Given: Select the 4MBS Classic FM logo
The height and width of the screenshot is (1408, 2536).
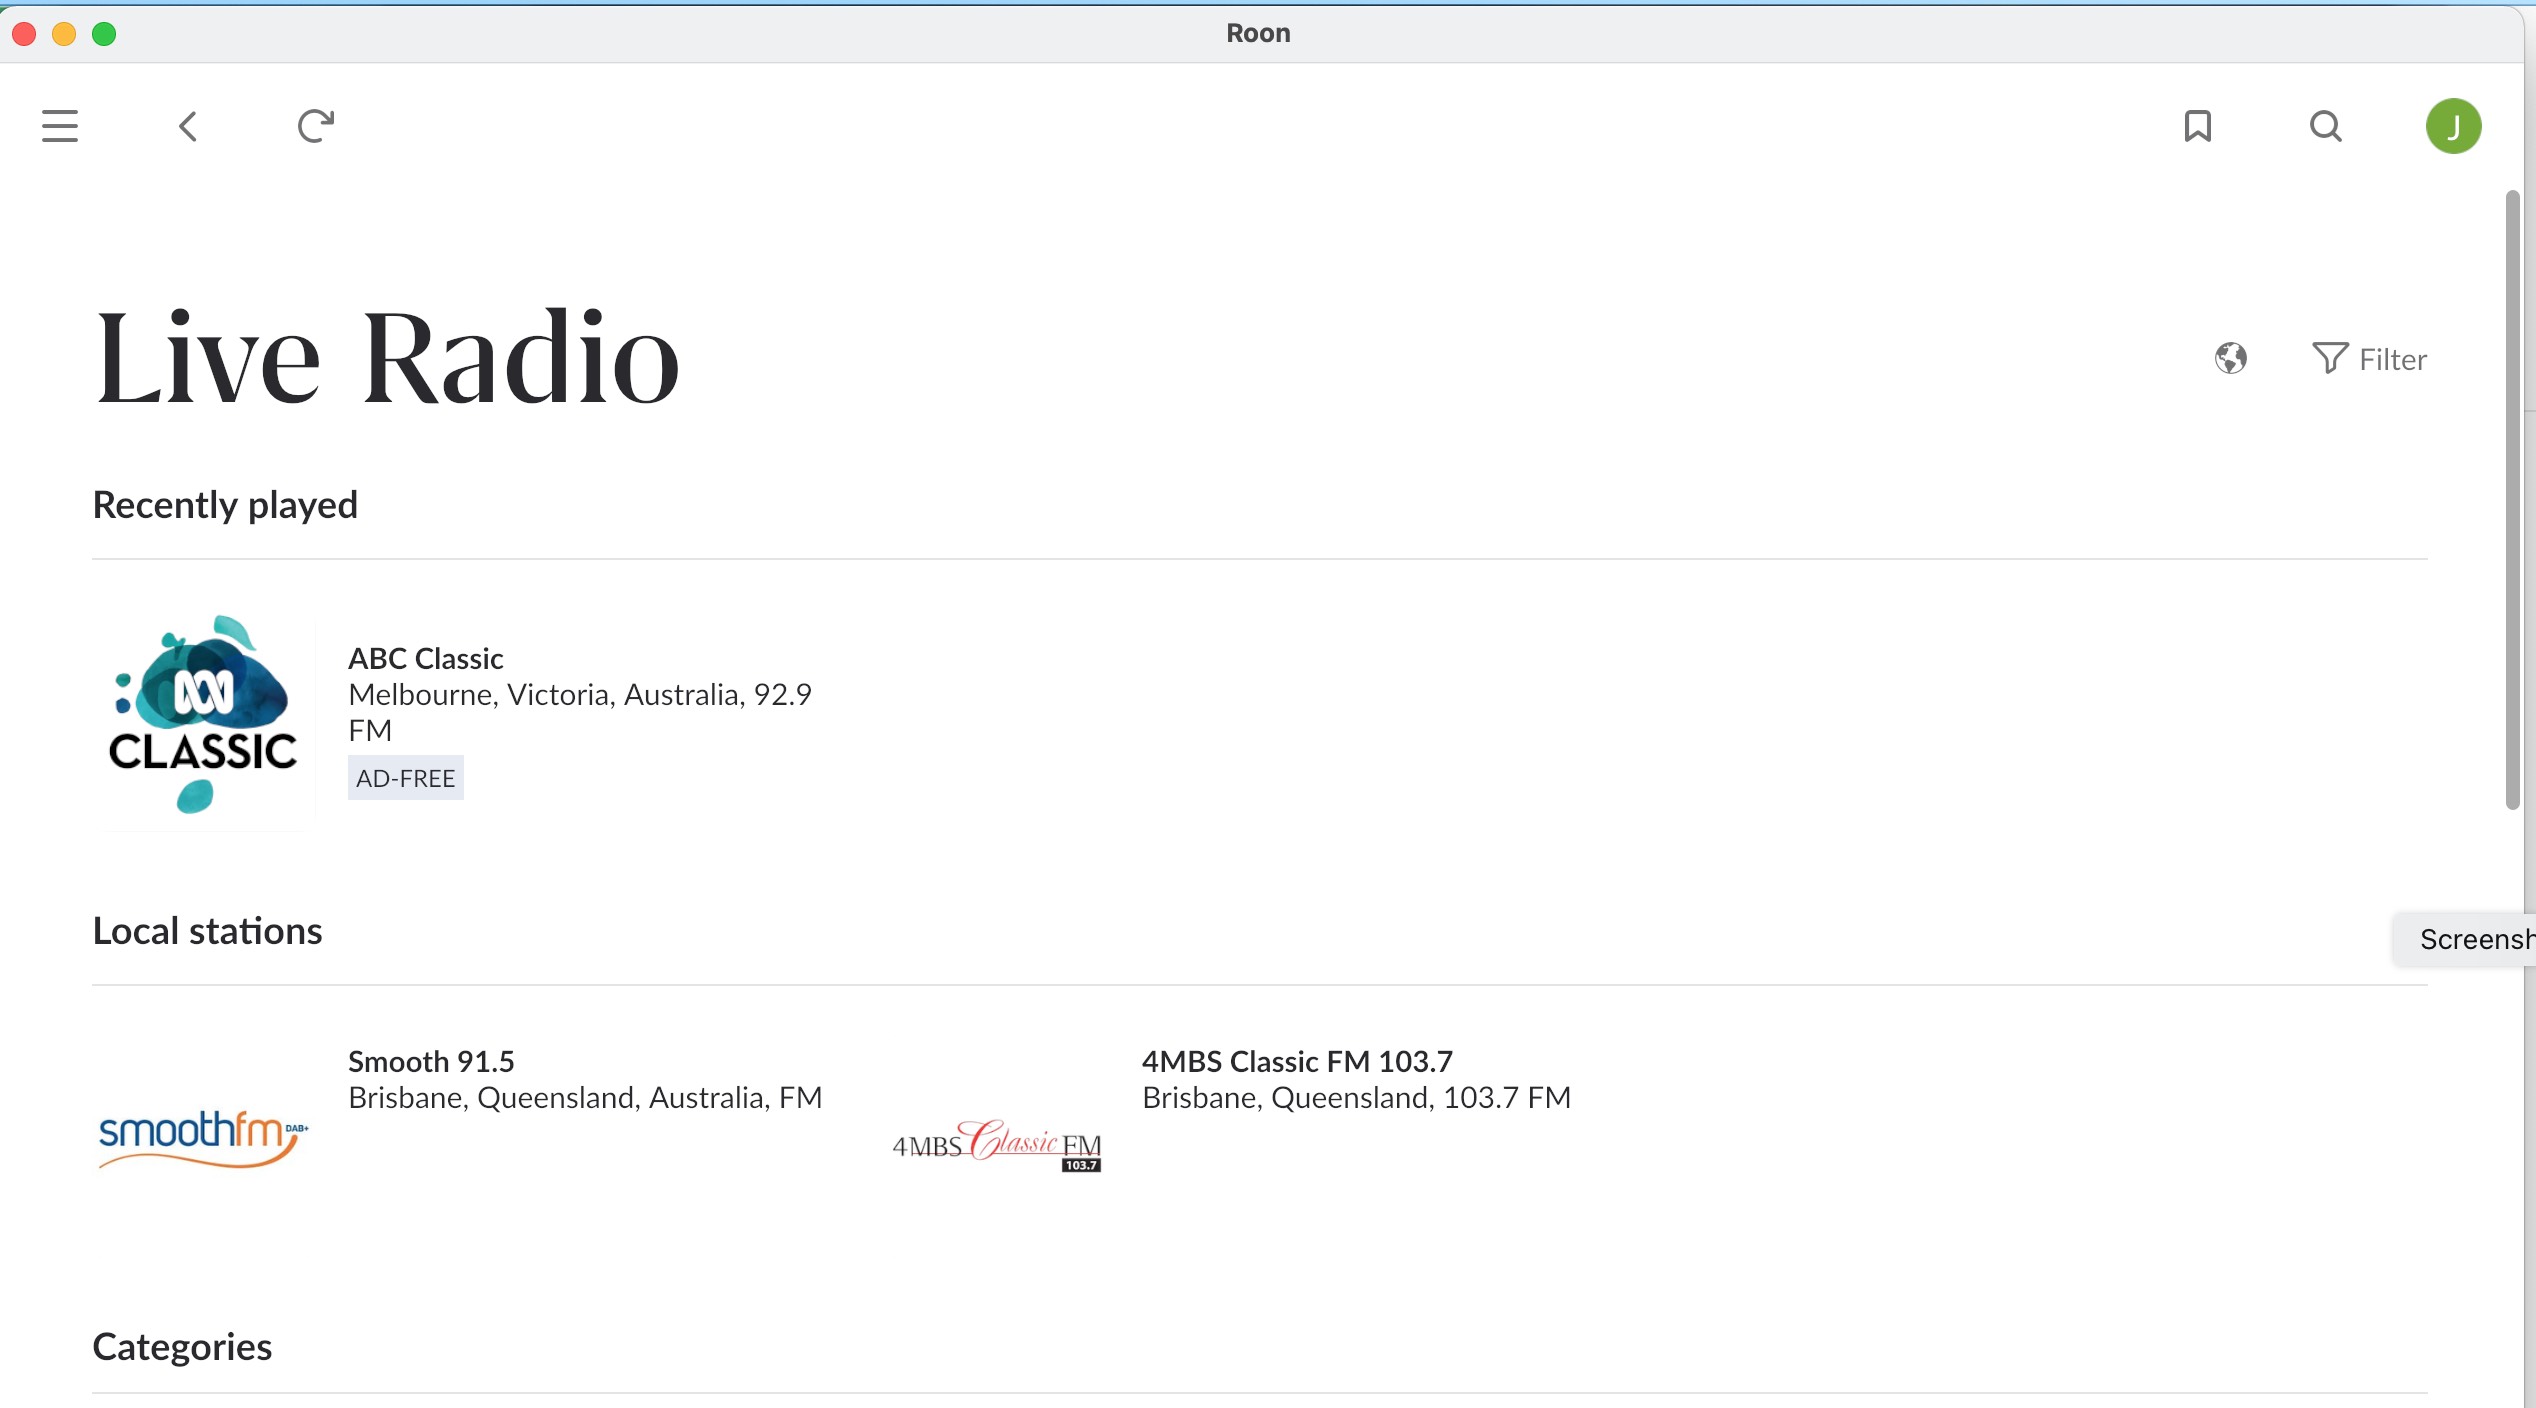Looking at the screenshot, I should coord(994,1146).
